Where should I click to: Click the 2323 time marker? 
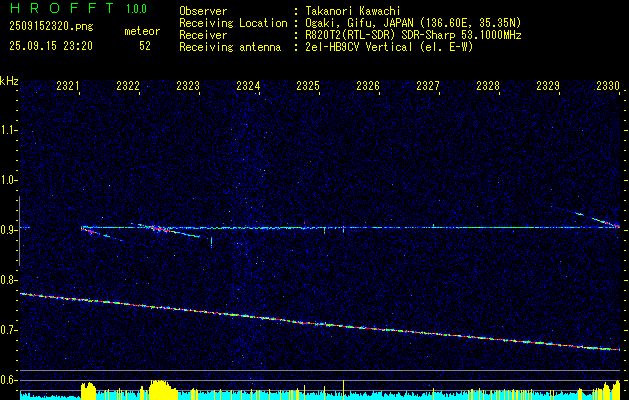188,86
